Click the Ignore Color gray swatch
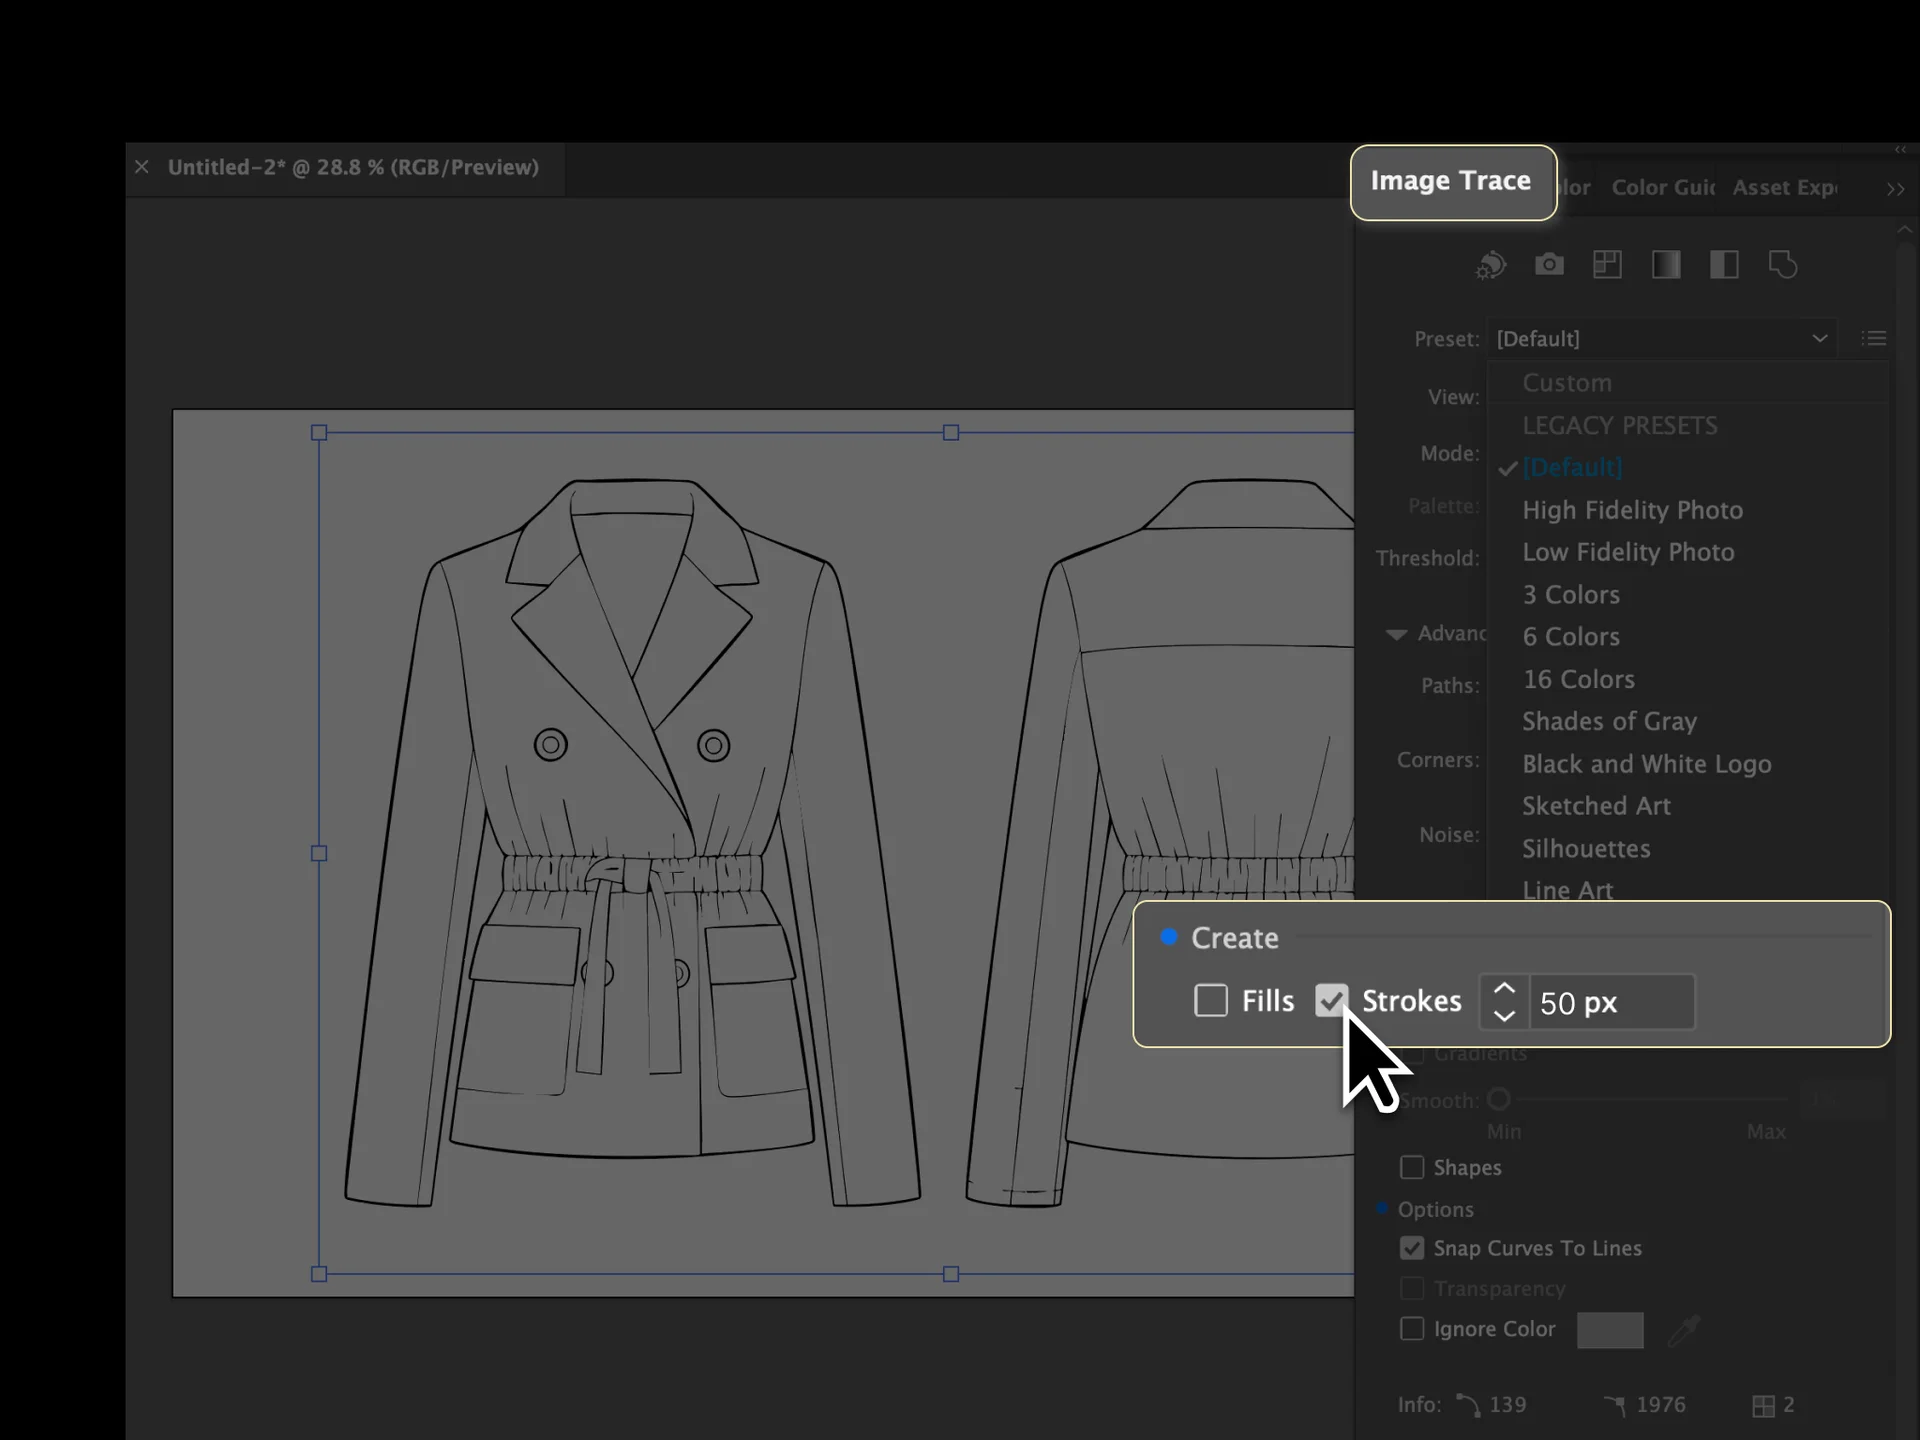Screen dimensions: 1920x1440 [x=1609, y=1330]
